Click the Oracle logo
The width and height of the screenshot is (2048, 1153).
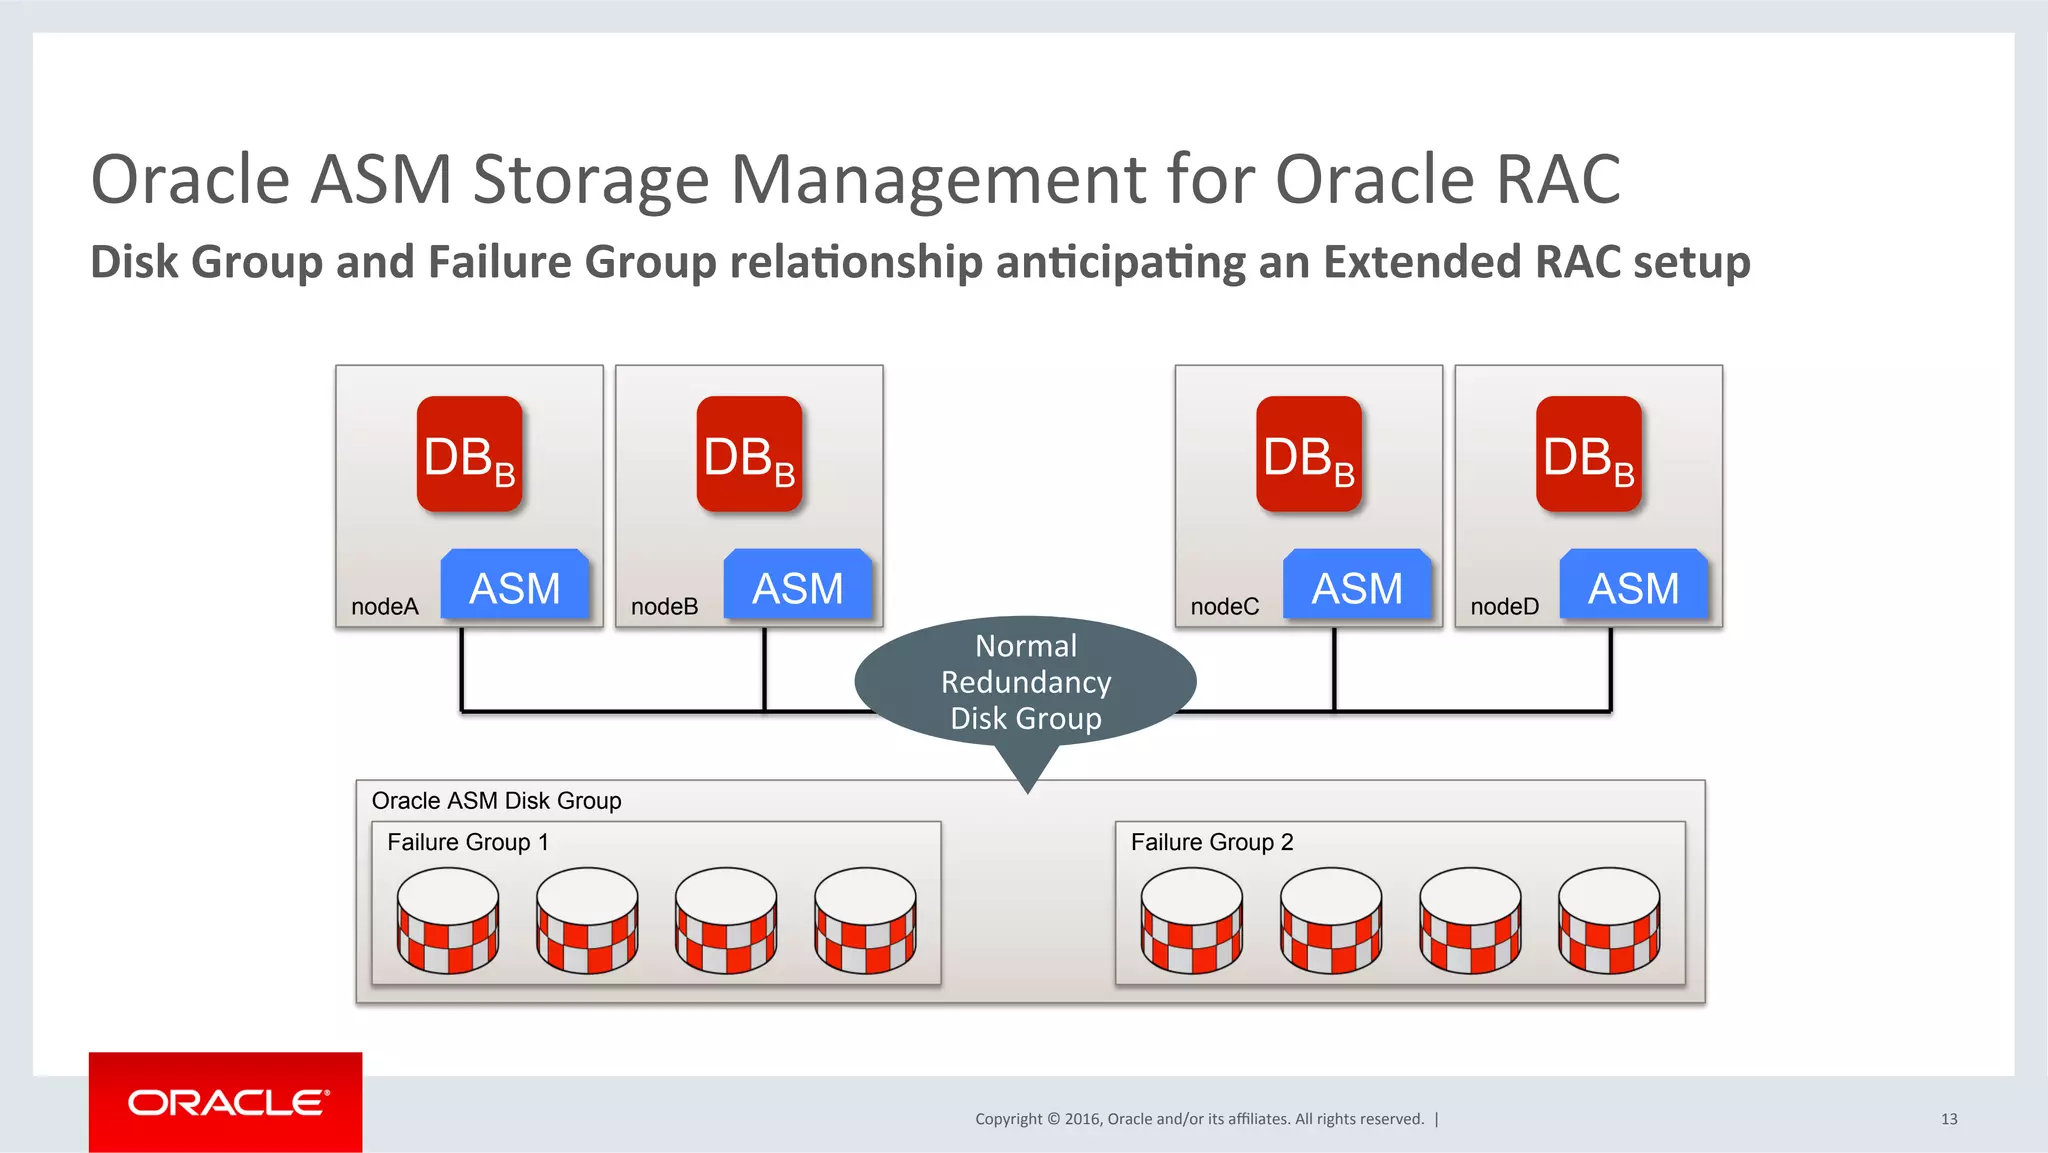click(226, 1102)
